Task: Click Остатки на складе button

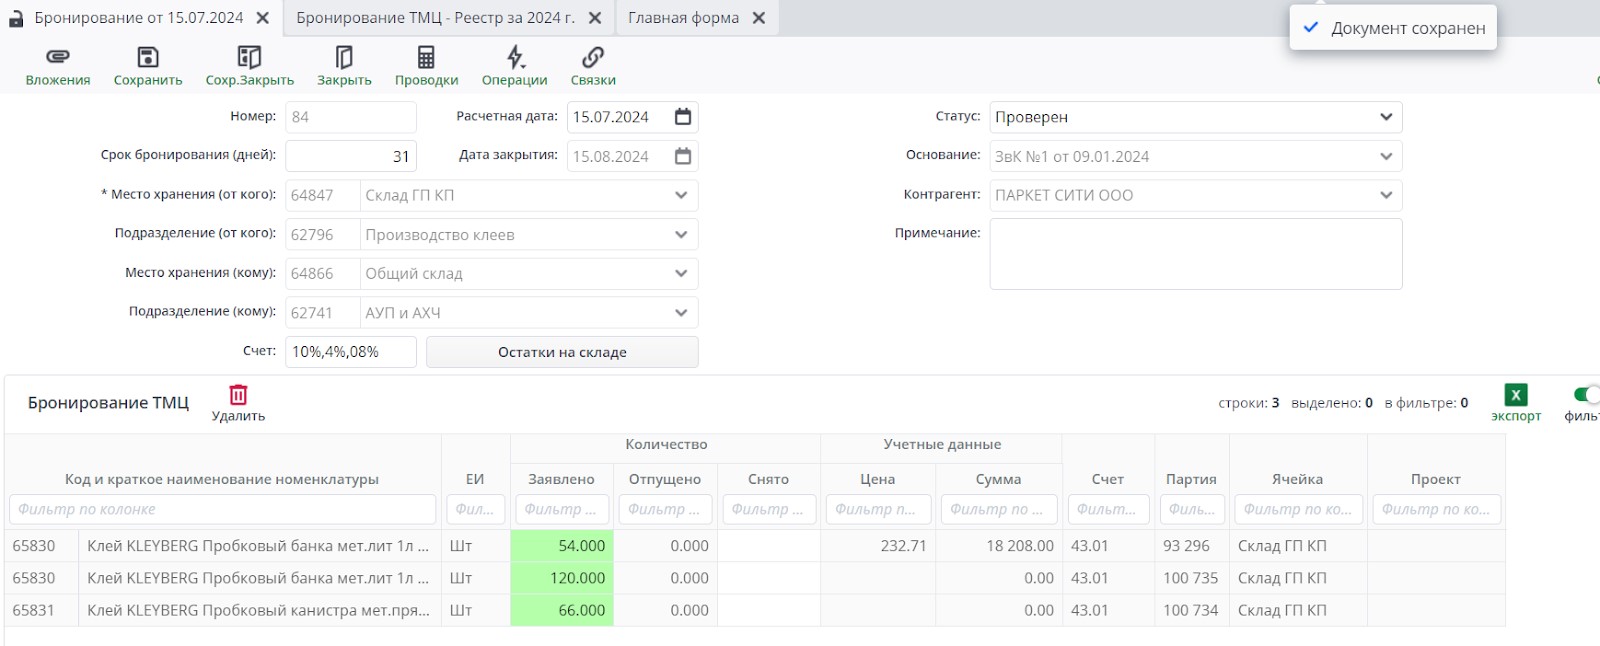Action: (562, 352)
